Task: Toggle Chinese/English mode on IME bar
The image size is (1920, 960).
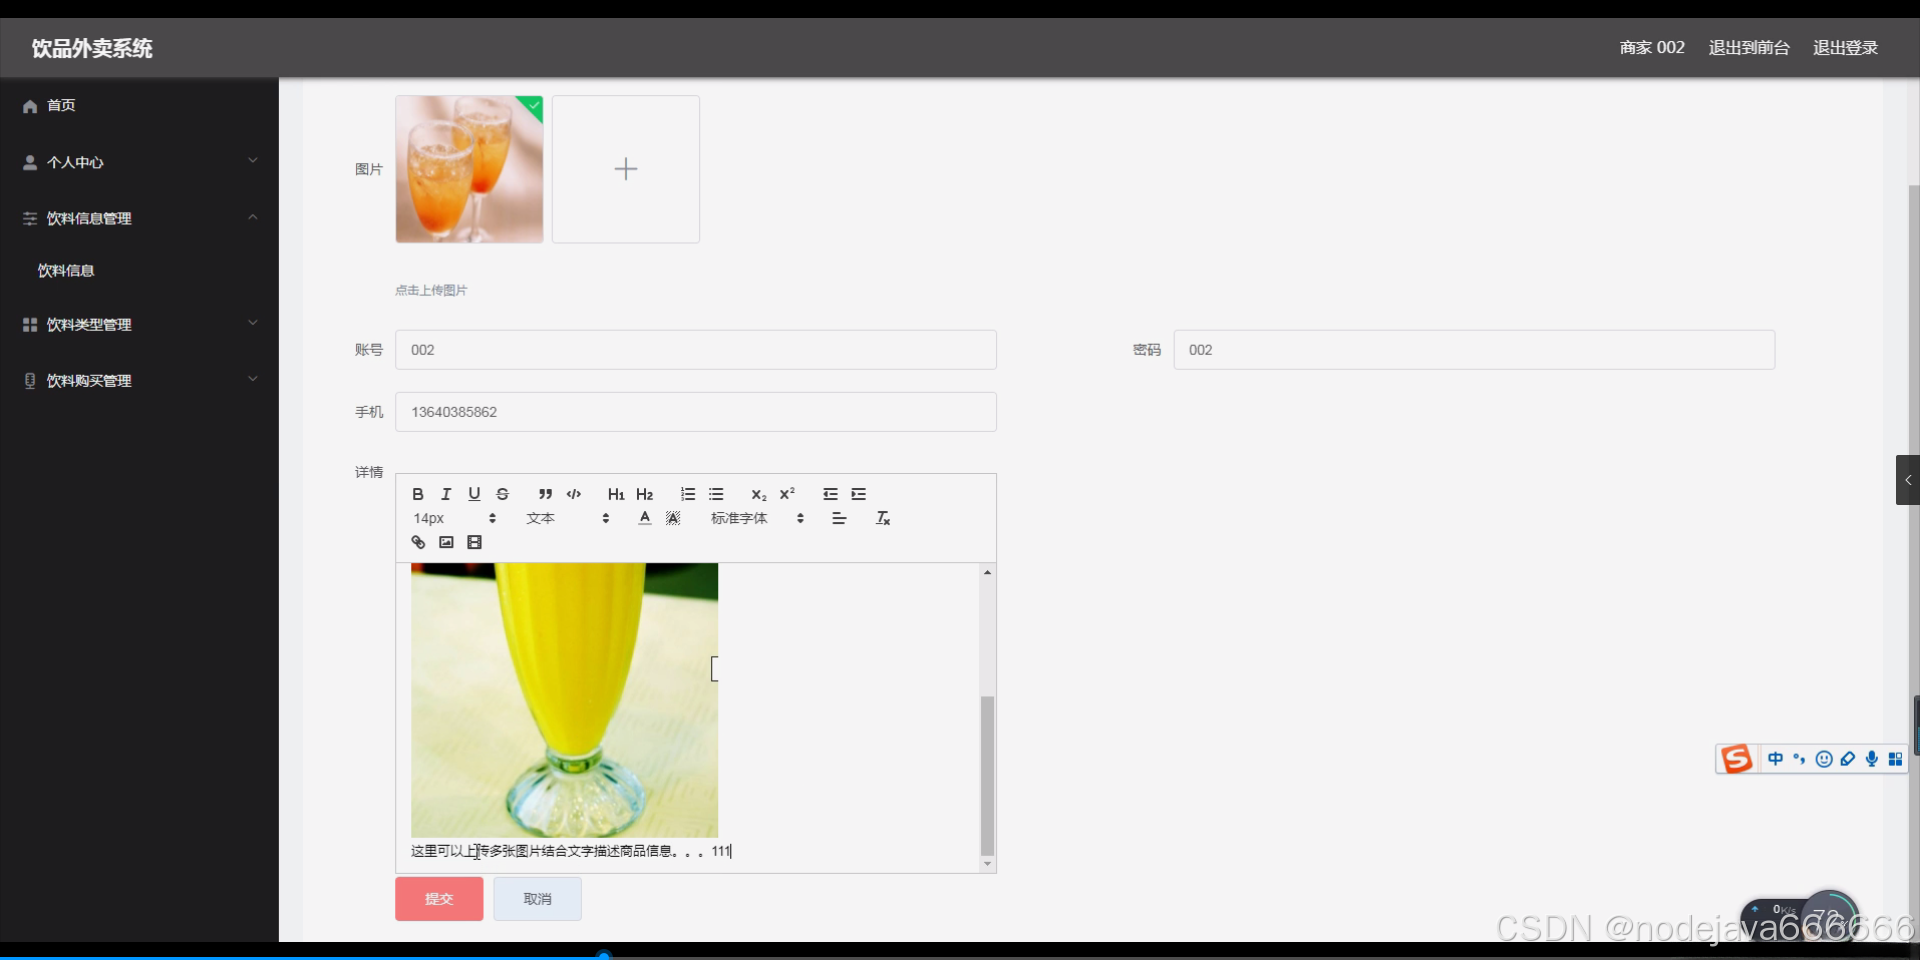Action: point(1775,759)
